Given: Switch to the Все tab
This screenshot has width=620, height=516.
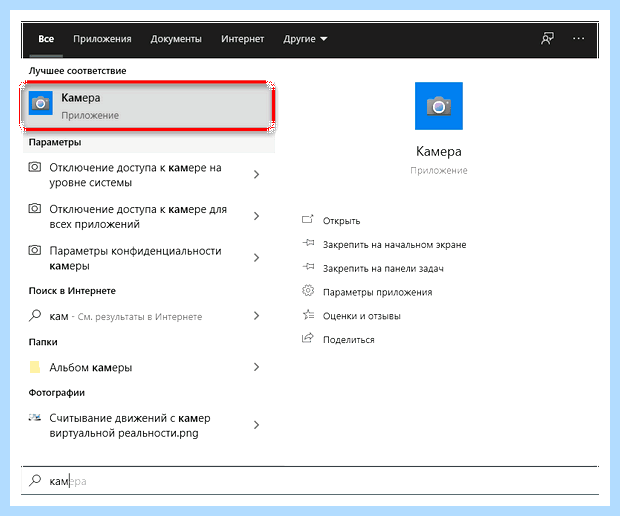Looking at the screenshot, I should pos(46,39).
